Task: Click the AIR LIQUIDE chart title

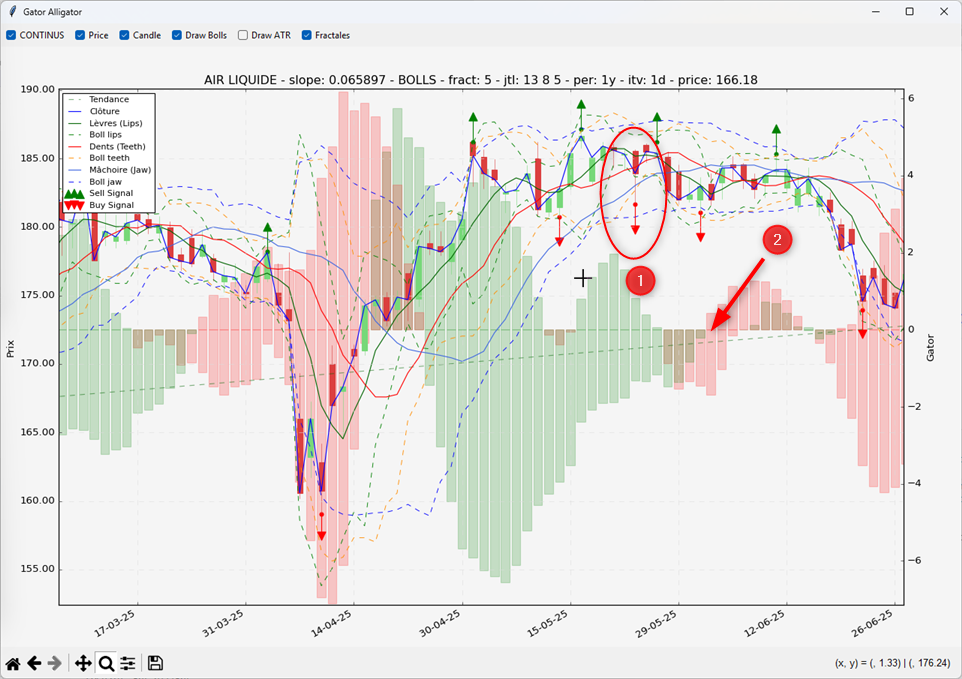Action: (x=481, y=79)
